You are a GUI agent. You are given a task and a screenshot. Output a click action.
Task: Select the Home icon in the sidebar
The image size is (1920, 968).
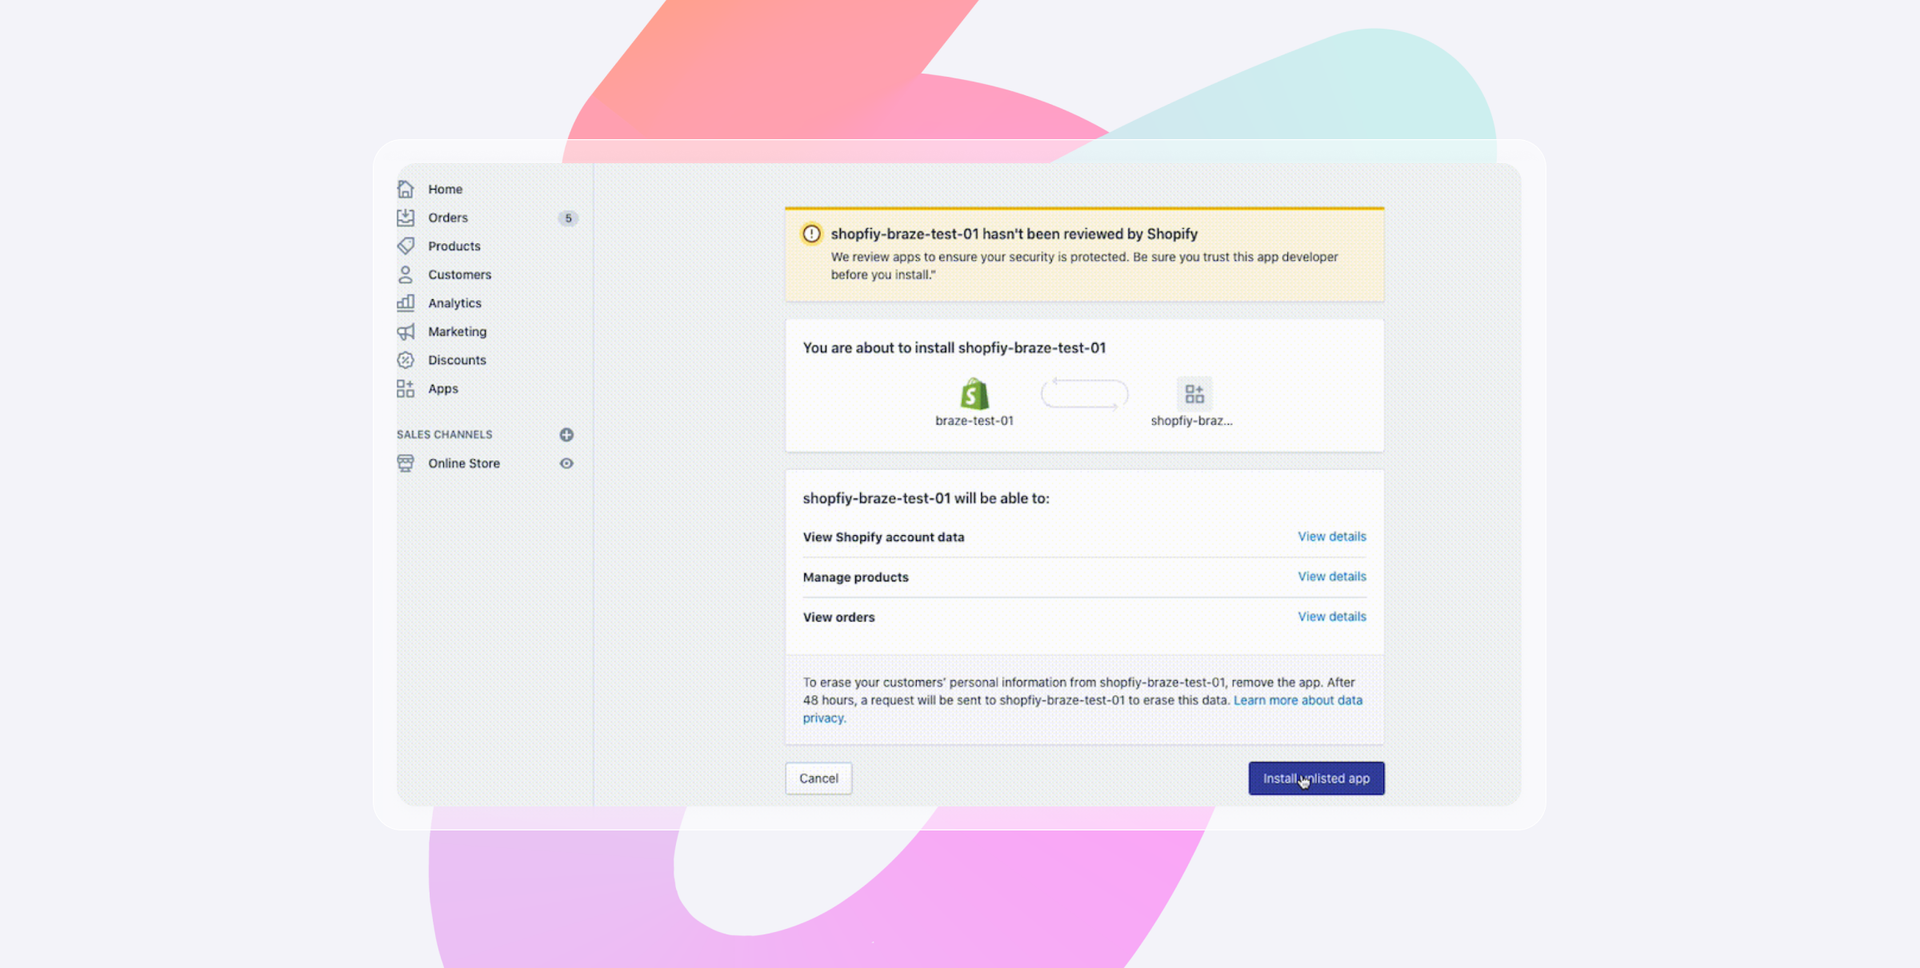click(x=405, y=188)
